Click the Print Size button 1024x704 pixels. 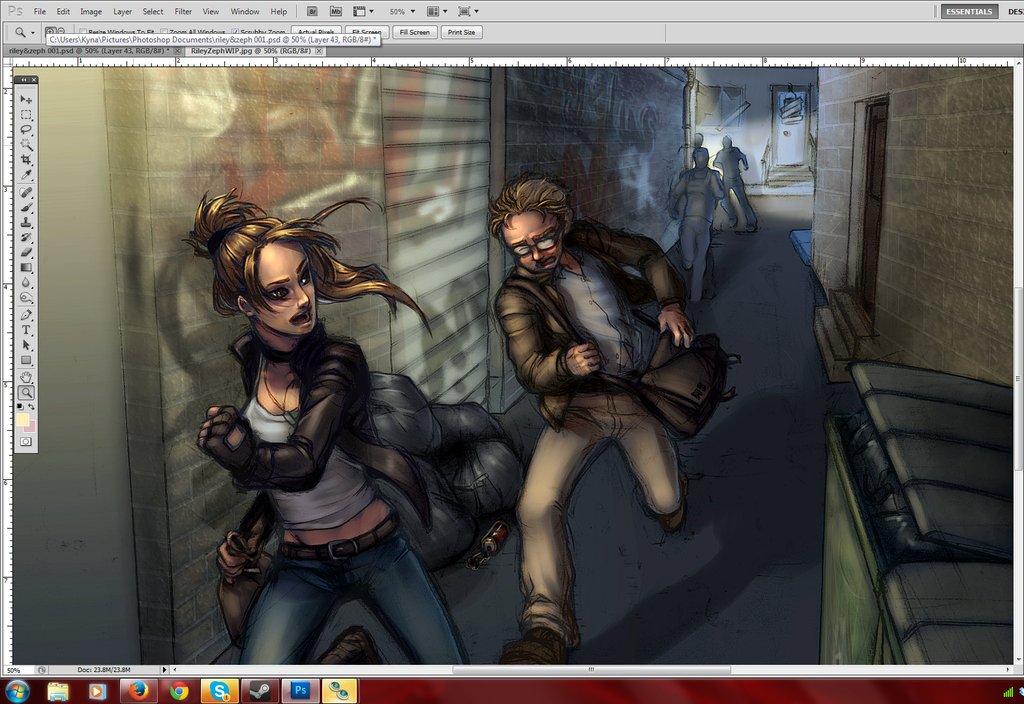click(x=461, y=32)
